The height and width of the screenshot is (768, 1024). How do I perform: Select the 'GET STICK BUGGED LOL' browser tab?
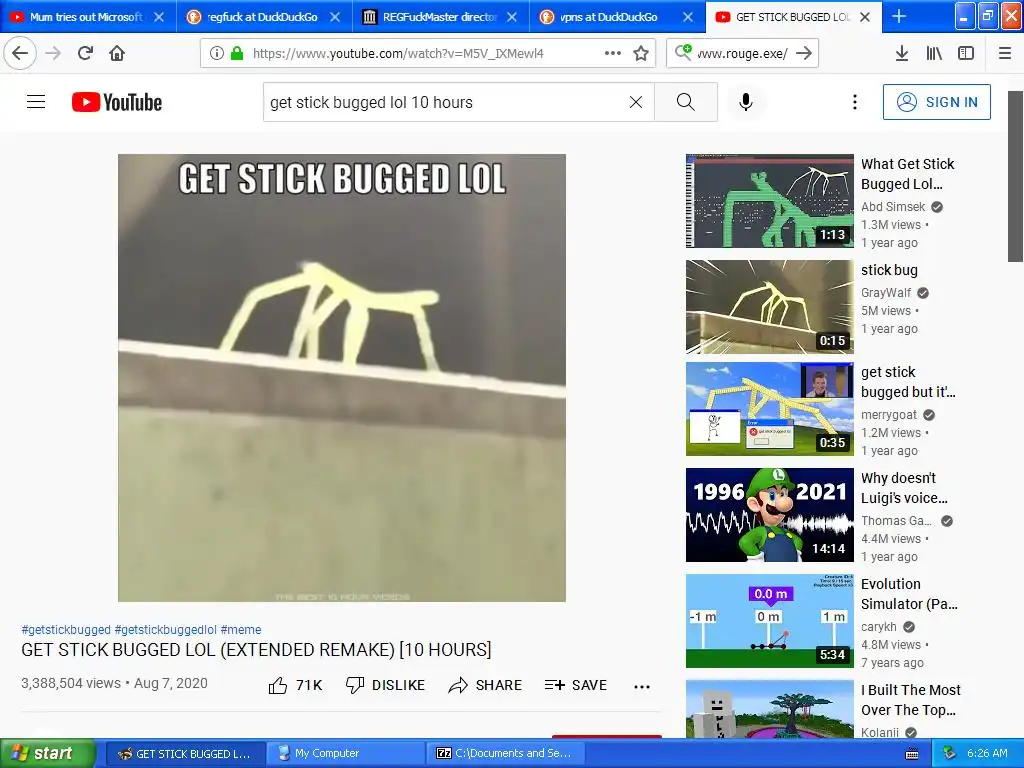[793, 17]
